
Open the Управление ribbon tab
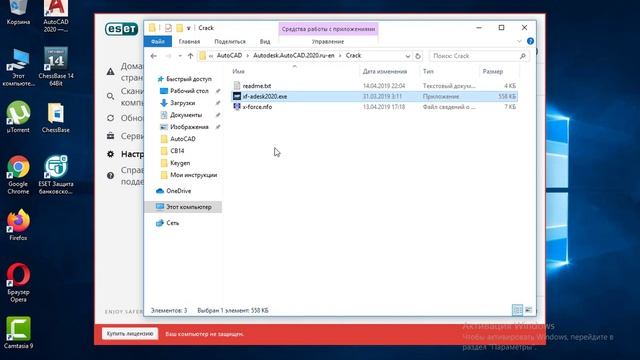328,41
